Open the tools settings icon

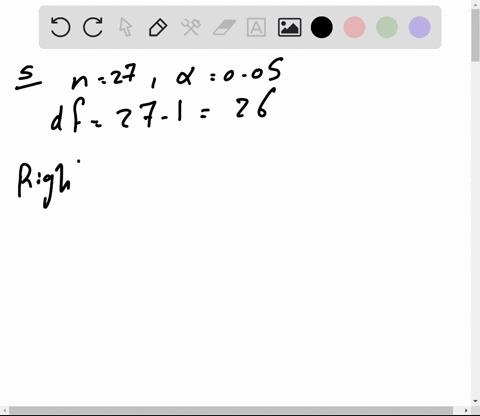click(191, 27)
